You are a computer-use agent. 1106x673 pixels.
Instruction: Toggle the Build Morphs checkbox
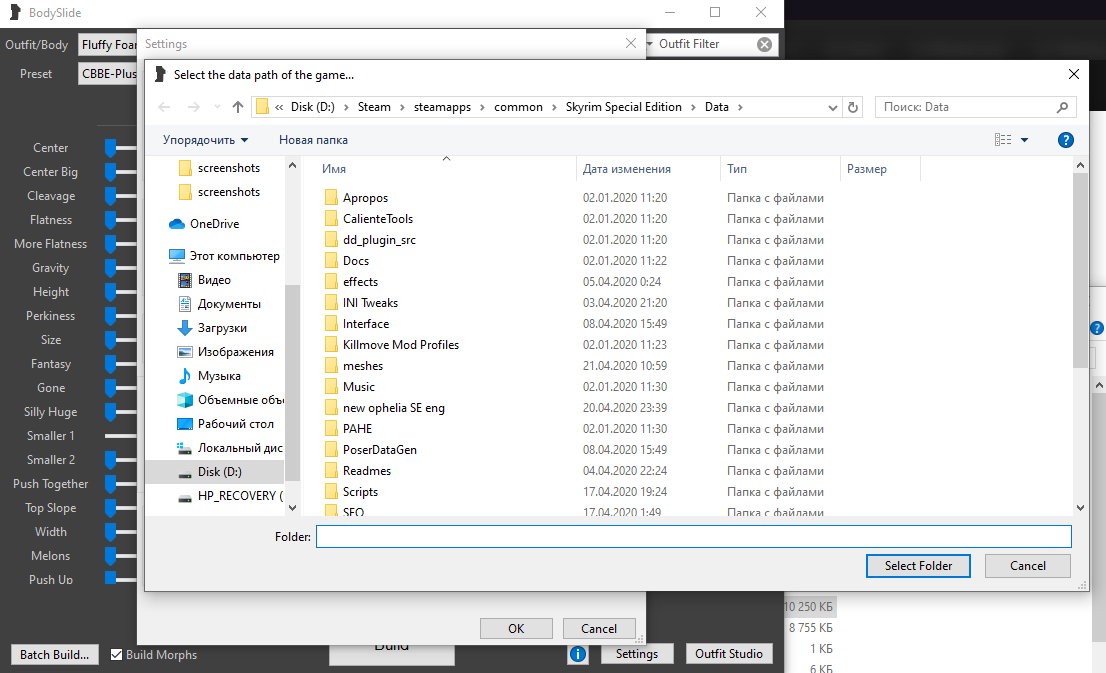point(117,655)
